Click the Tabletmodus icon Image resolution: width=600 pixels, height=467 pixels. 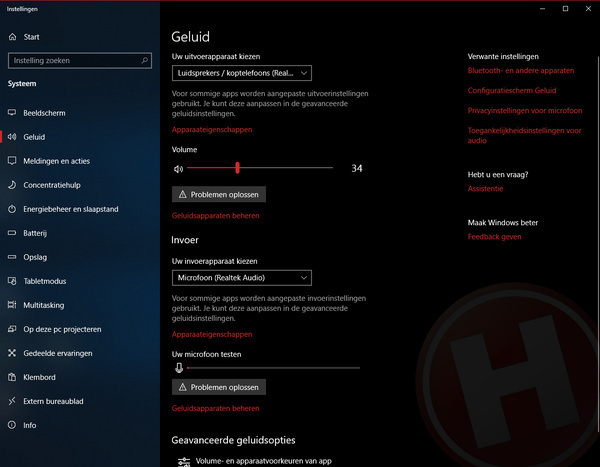click(x=12, y=281)
